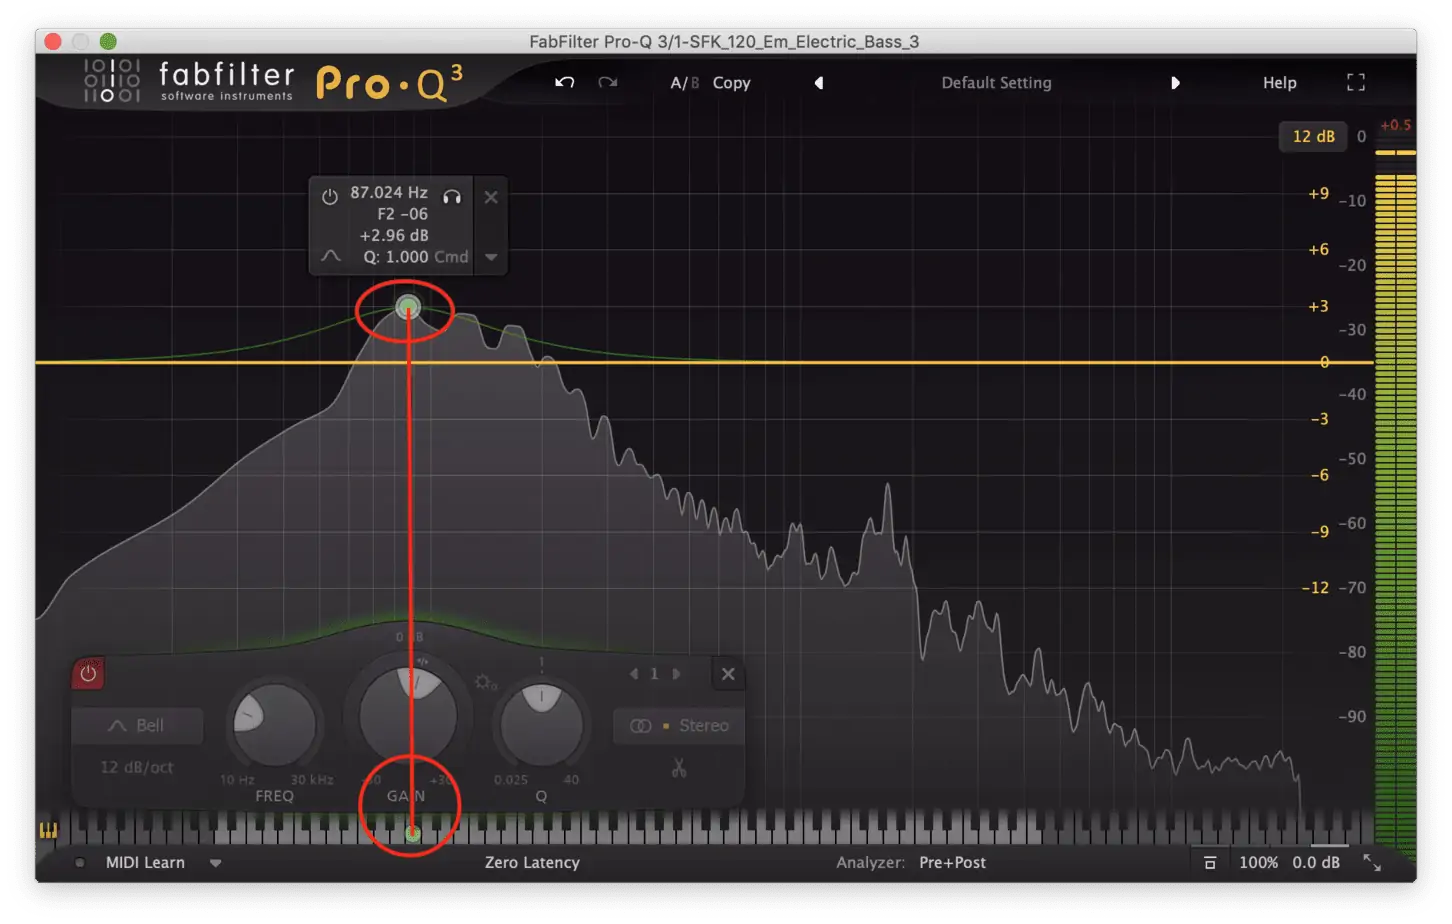Toggle the yellow piano keyboard display icon
Viewport: 1452px width, 924px height.
pyautogui.click(x=48, y=830)
